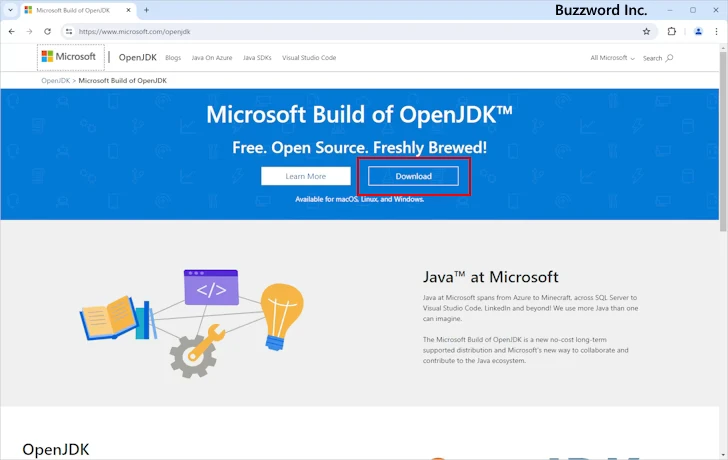Screen dimensions: 728x460
Task: Bookmark this page with the star icon
Action: click(646, 32)
